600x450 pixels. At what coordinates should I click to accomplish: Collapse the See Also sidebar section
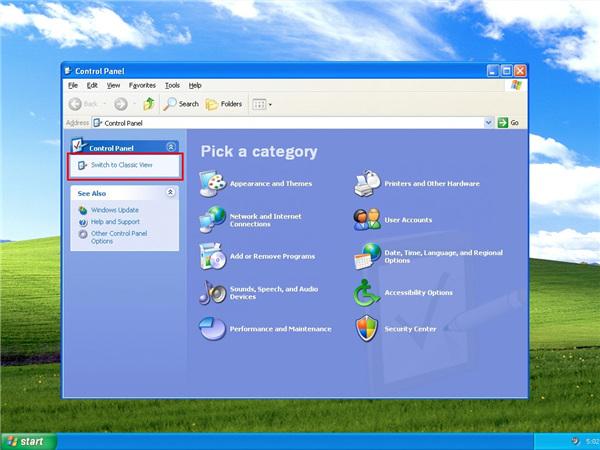click(x=171, y=193)
